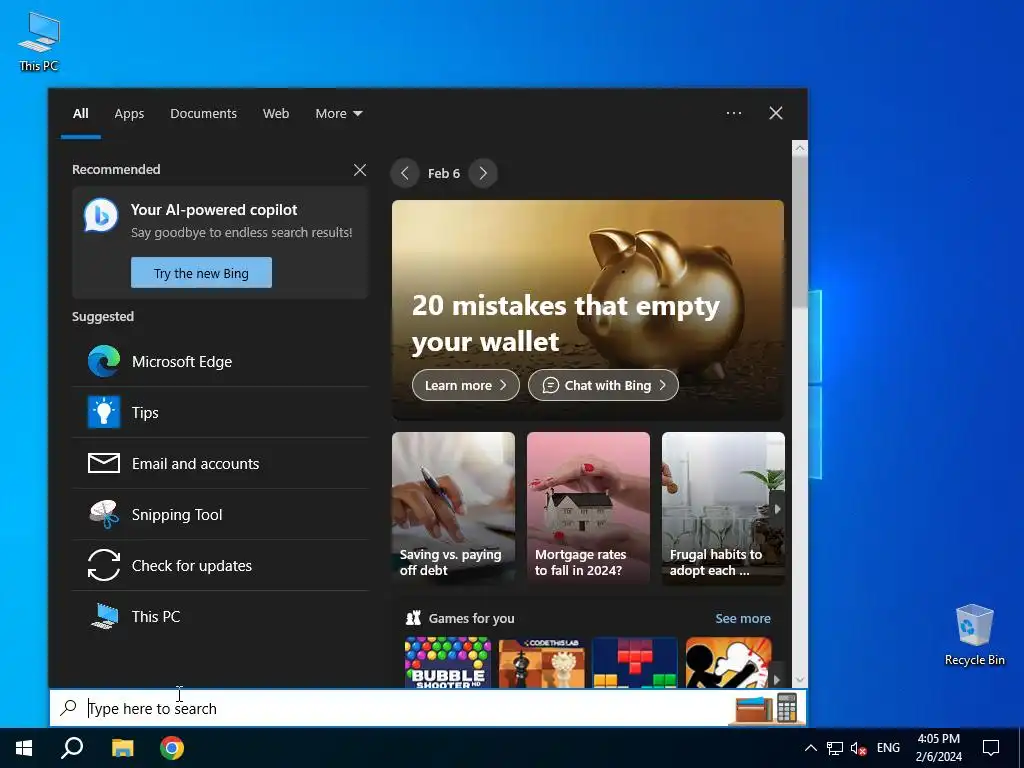Launch Google Chrome from taskbar
The width and height of the screenshot is (1024, 768).
coord(172,748)
